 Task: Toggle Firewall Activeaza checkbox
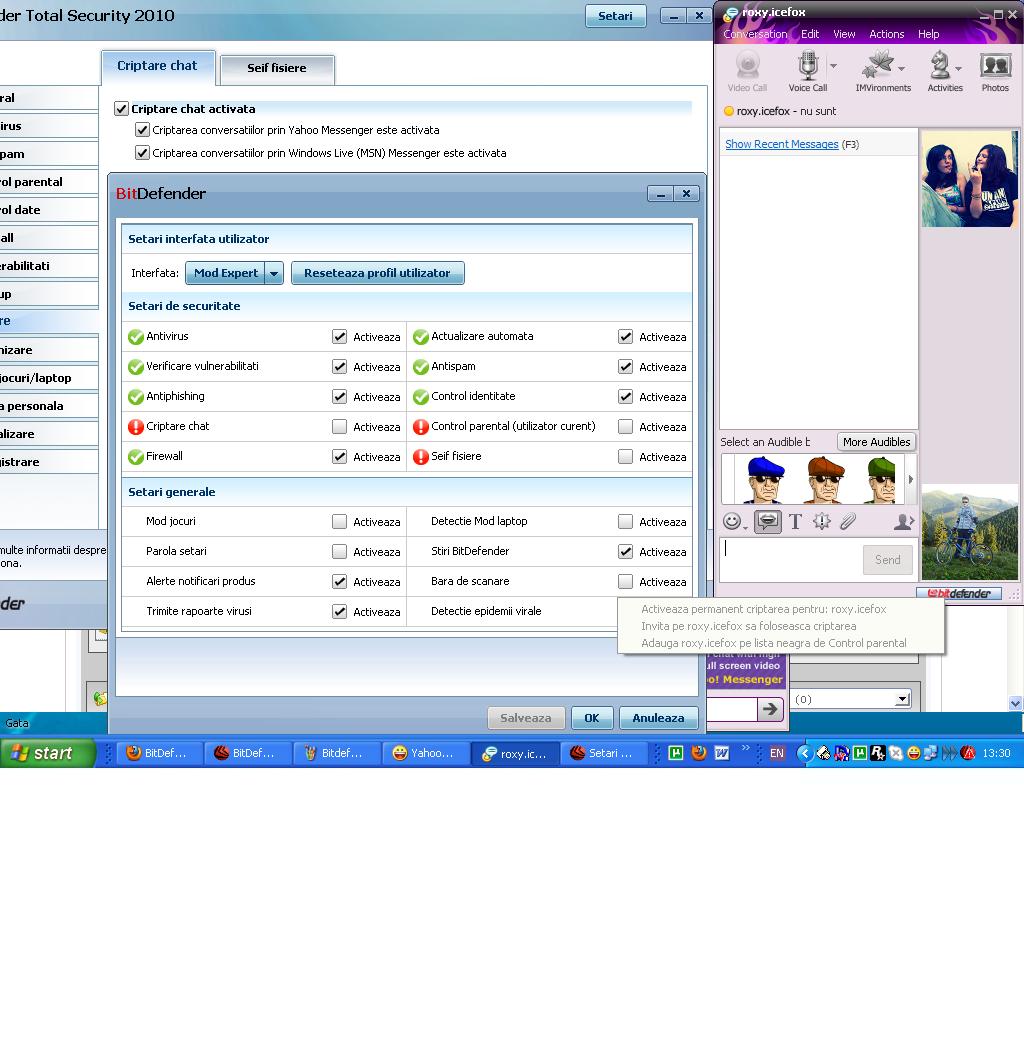click(340, 457)
